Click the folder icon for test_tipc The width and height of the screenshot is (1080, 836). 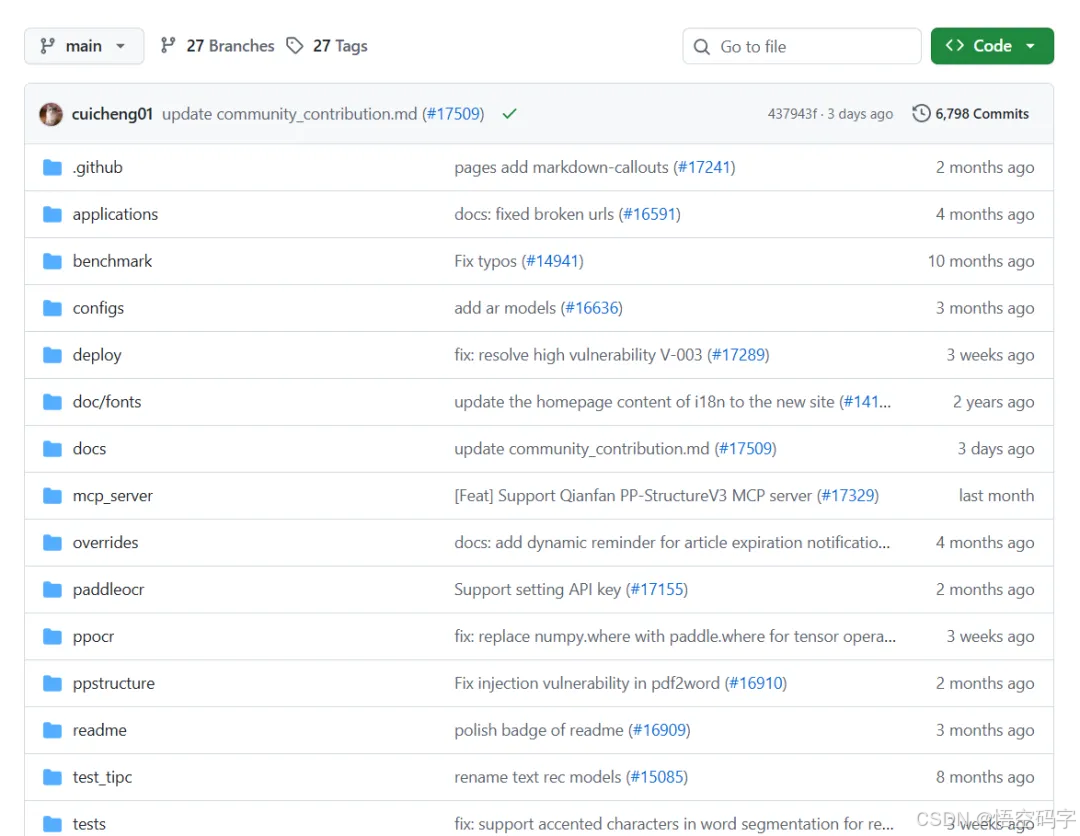coord(52,777)
